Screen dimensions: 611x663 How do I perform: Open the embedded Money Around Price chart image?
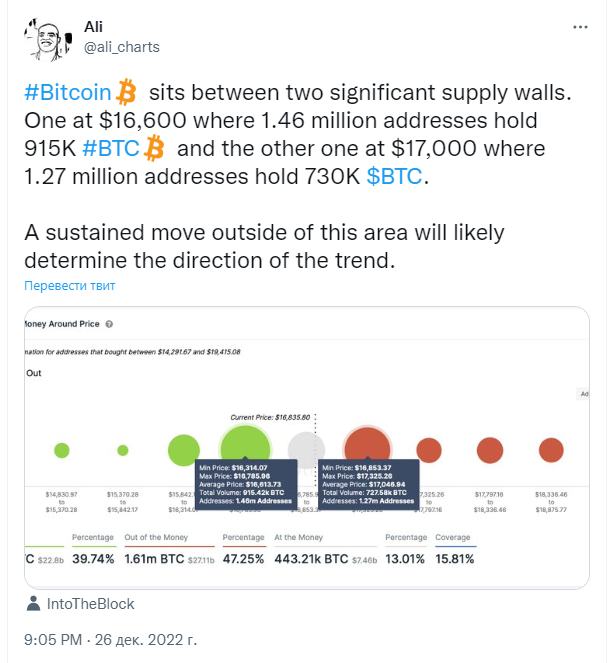pyautogui.click(x=307, y=448)
